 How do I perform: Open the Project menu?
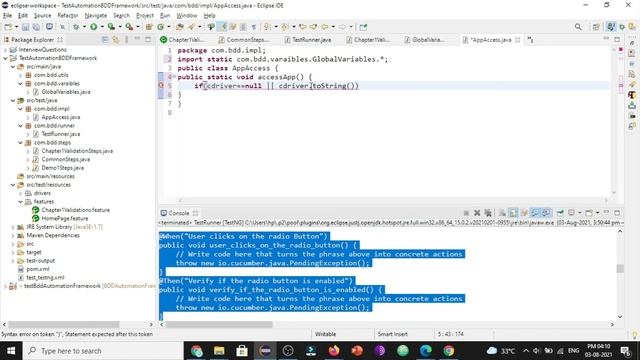pos(145,16)
